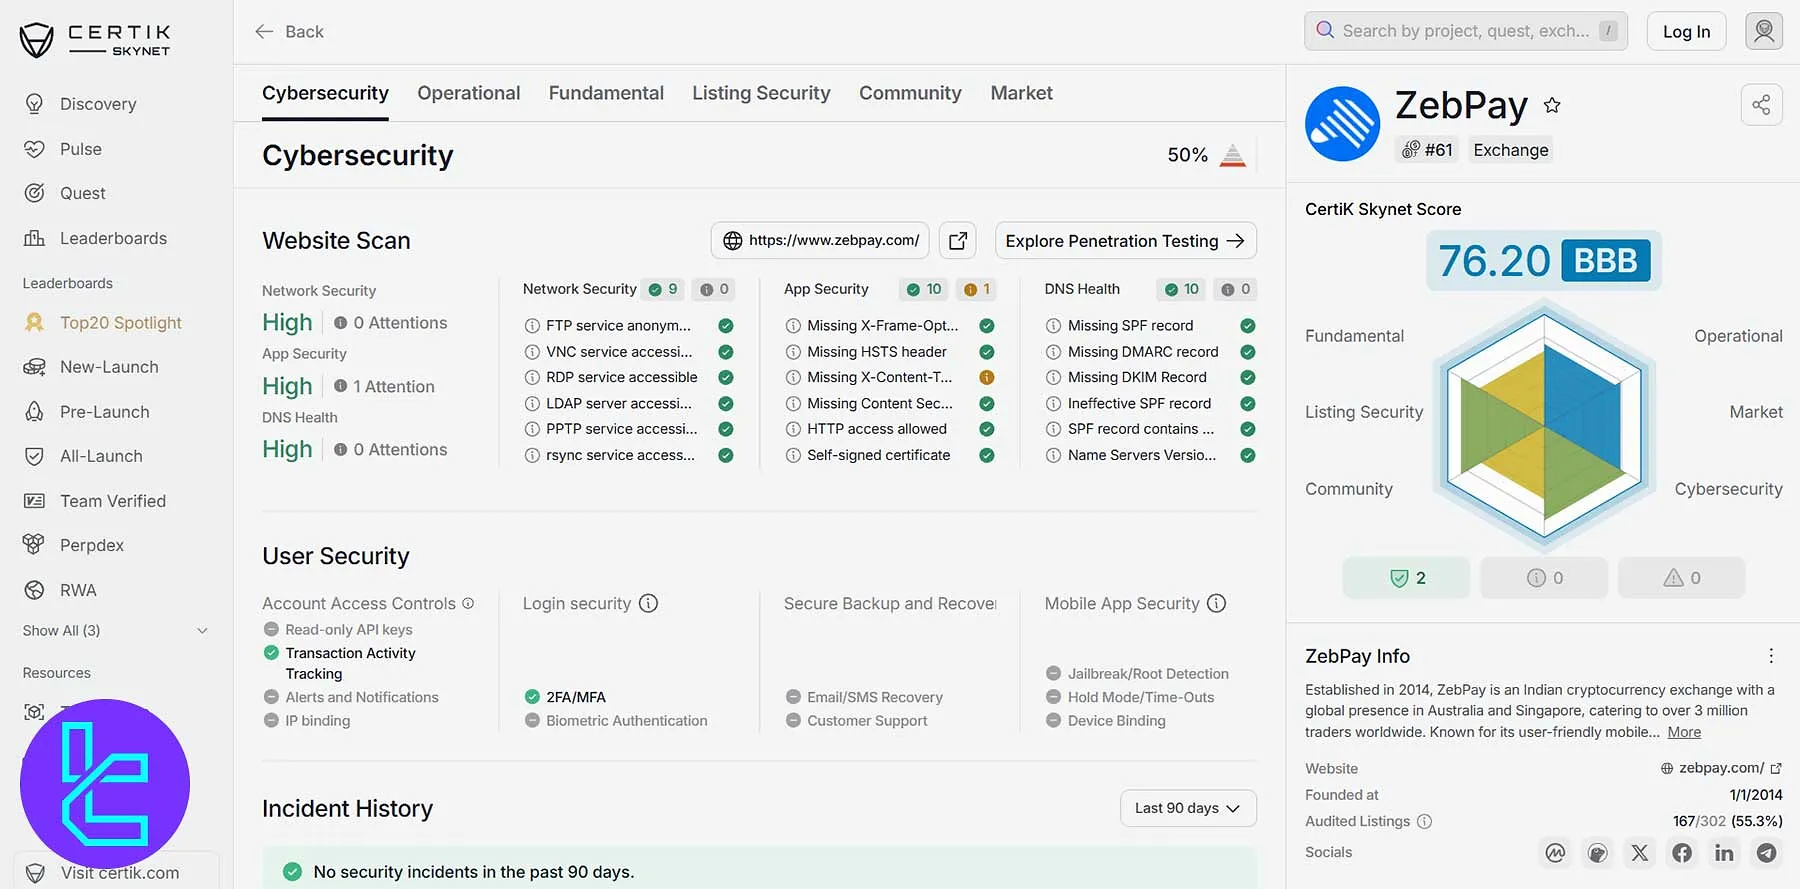Open website in new tab icon
This screenshot has height=889, width=1800.
(958, 240)
